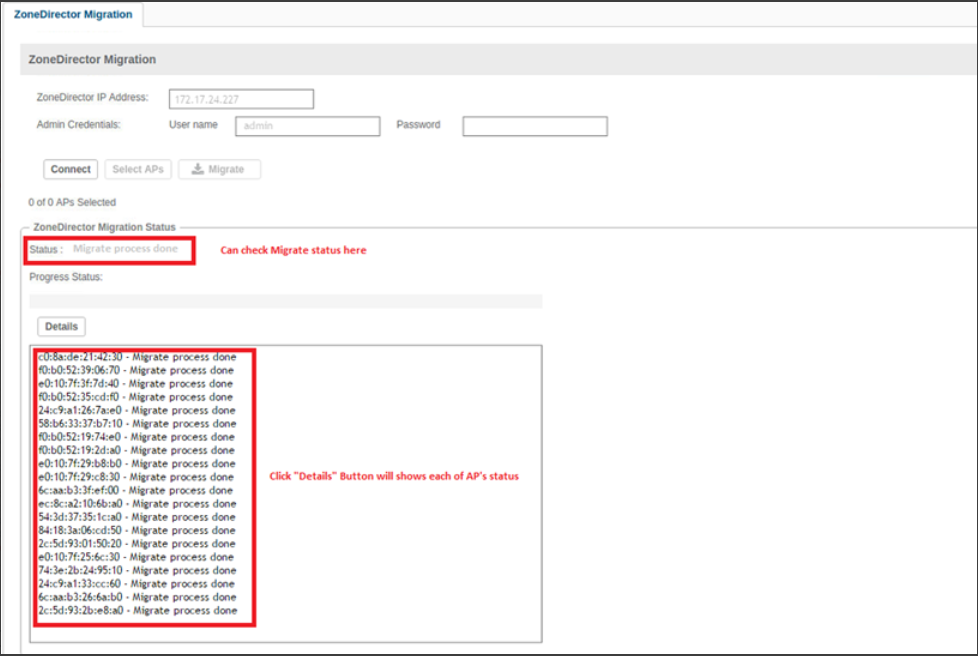Click the last entry 2c:5d:93:2b:e8:a0
The width and height of the screenshot is (978, 656).
tap(137, 610)
